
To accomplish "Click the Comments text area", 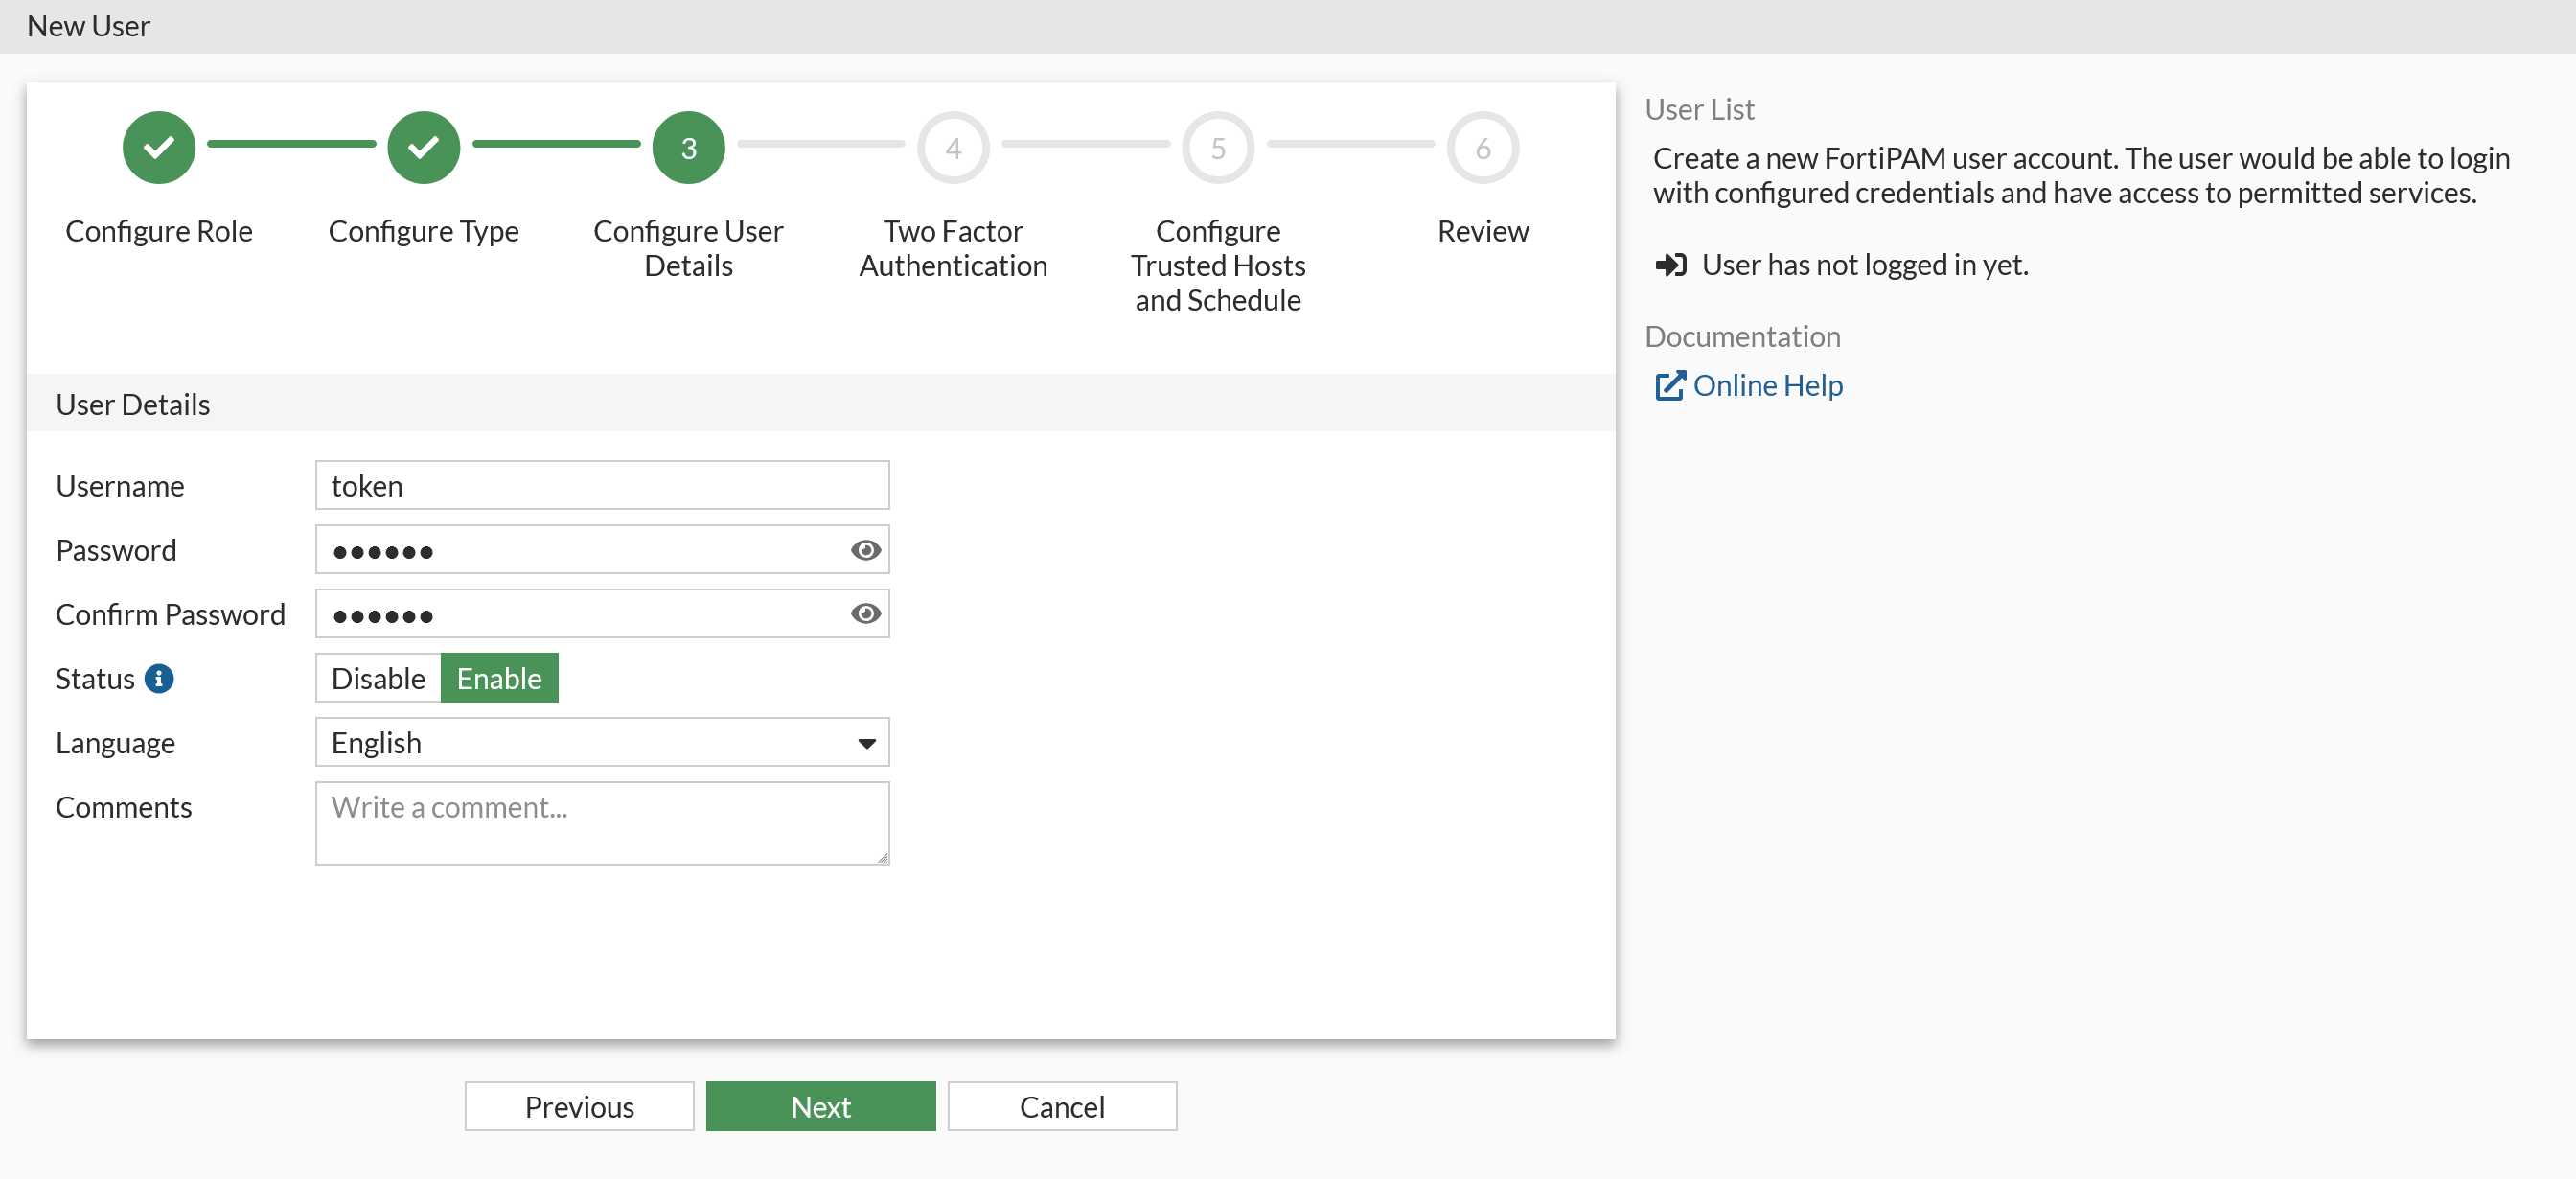I will pos(601,822).
